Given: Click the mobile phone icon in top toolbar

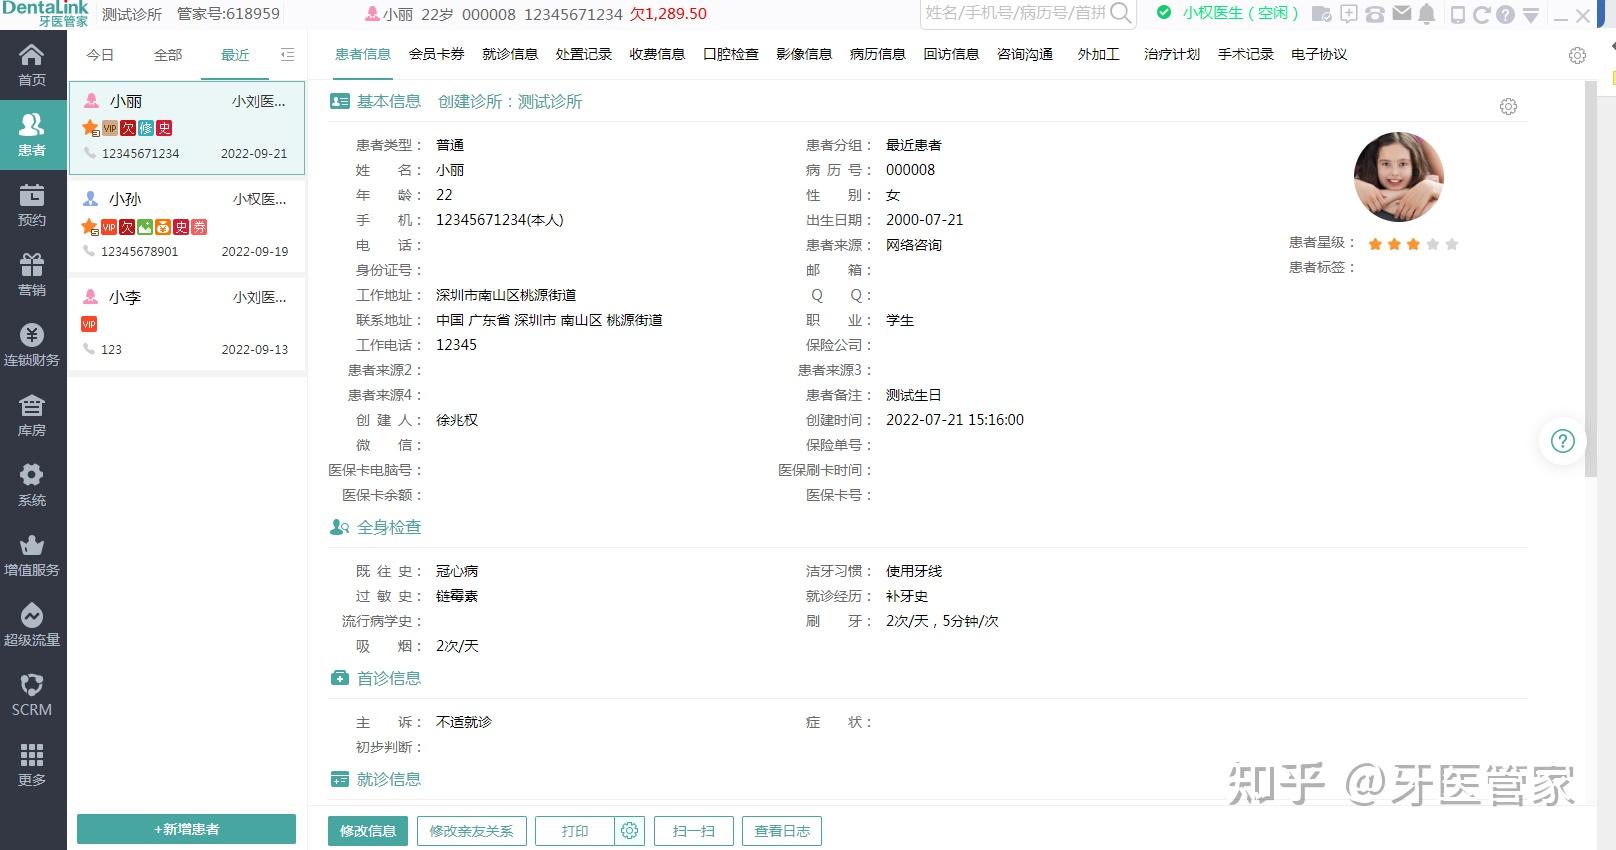Looking at the screenshot, I should [x=1457, y=15].
